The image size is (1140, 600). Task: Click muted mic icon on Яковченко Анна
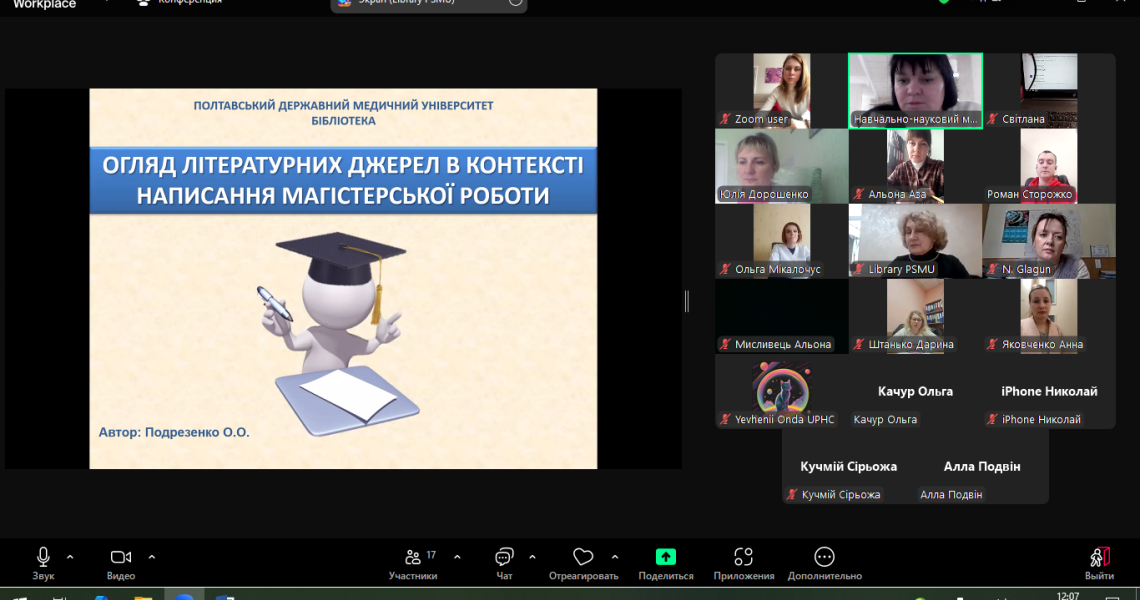(x=992, y=345)
